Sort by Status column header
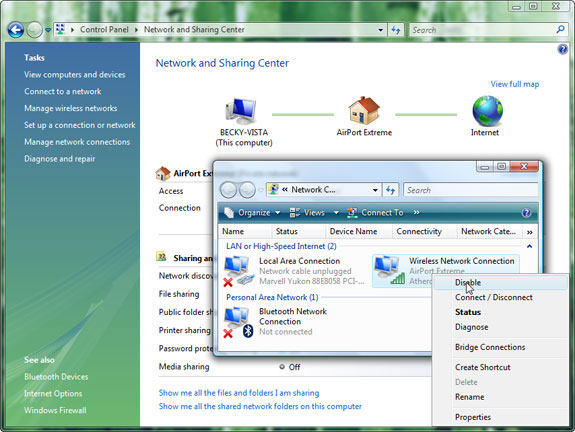 point(299,231)
